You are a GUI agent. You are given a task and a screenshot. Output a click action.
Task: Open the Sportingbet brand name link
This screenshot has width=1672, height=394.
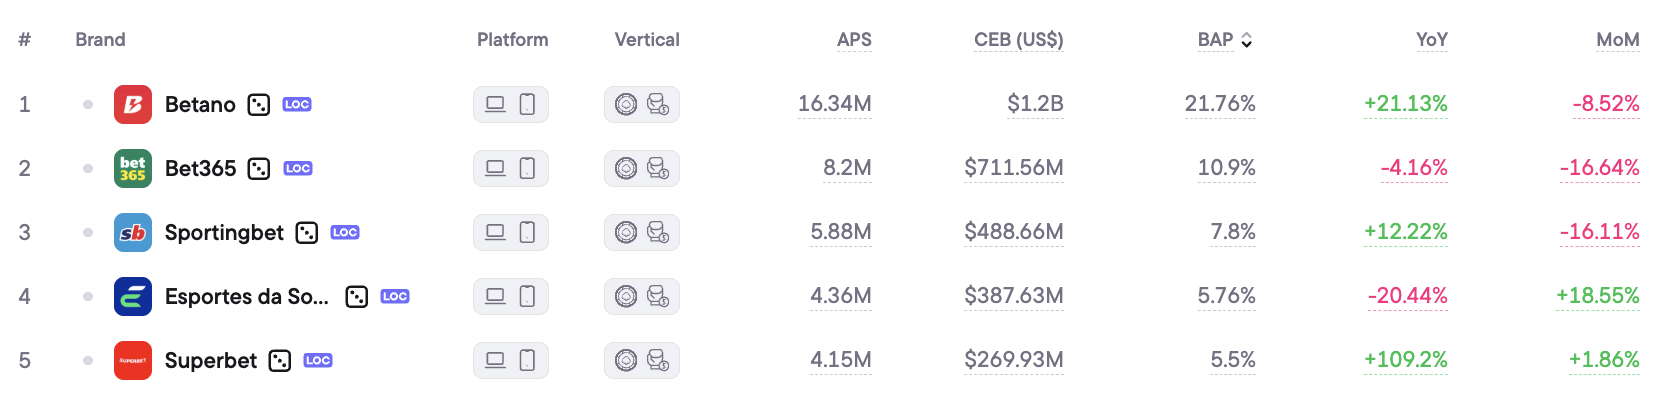click(224, 232)
